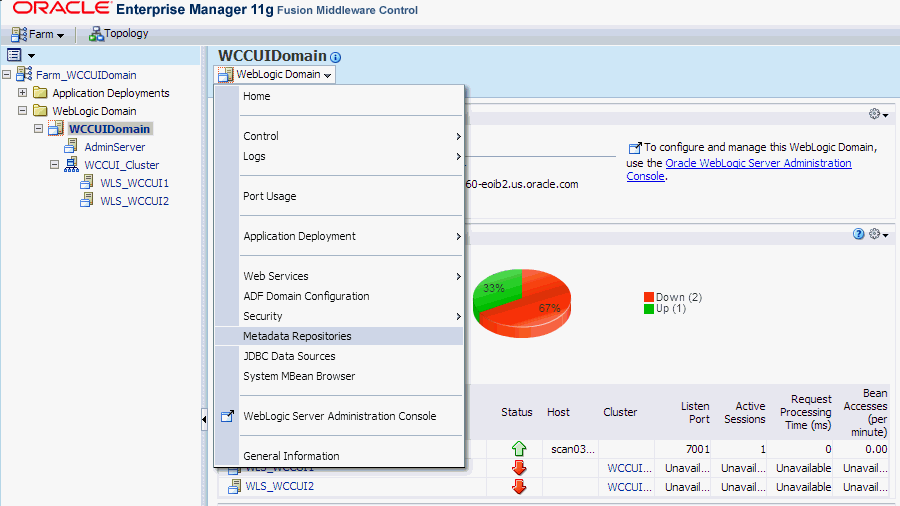Click the external link icon in menu

click(227, 416)
